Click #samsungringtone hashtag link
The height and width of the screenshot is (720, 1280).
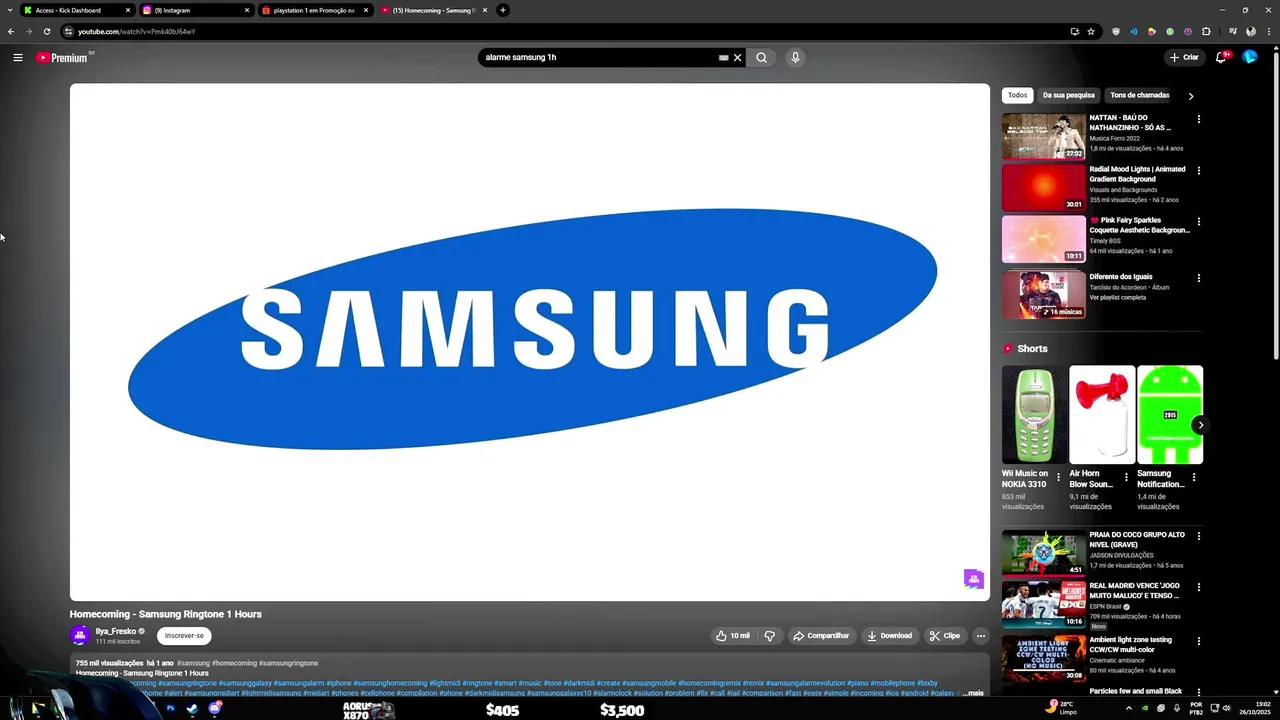click(x=288, y=663)
